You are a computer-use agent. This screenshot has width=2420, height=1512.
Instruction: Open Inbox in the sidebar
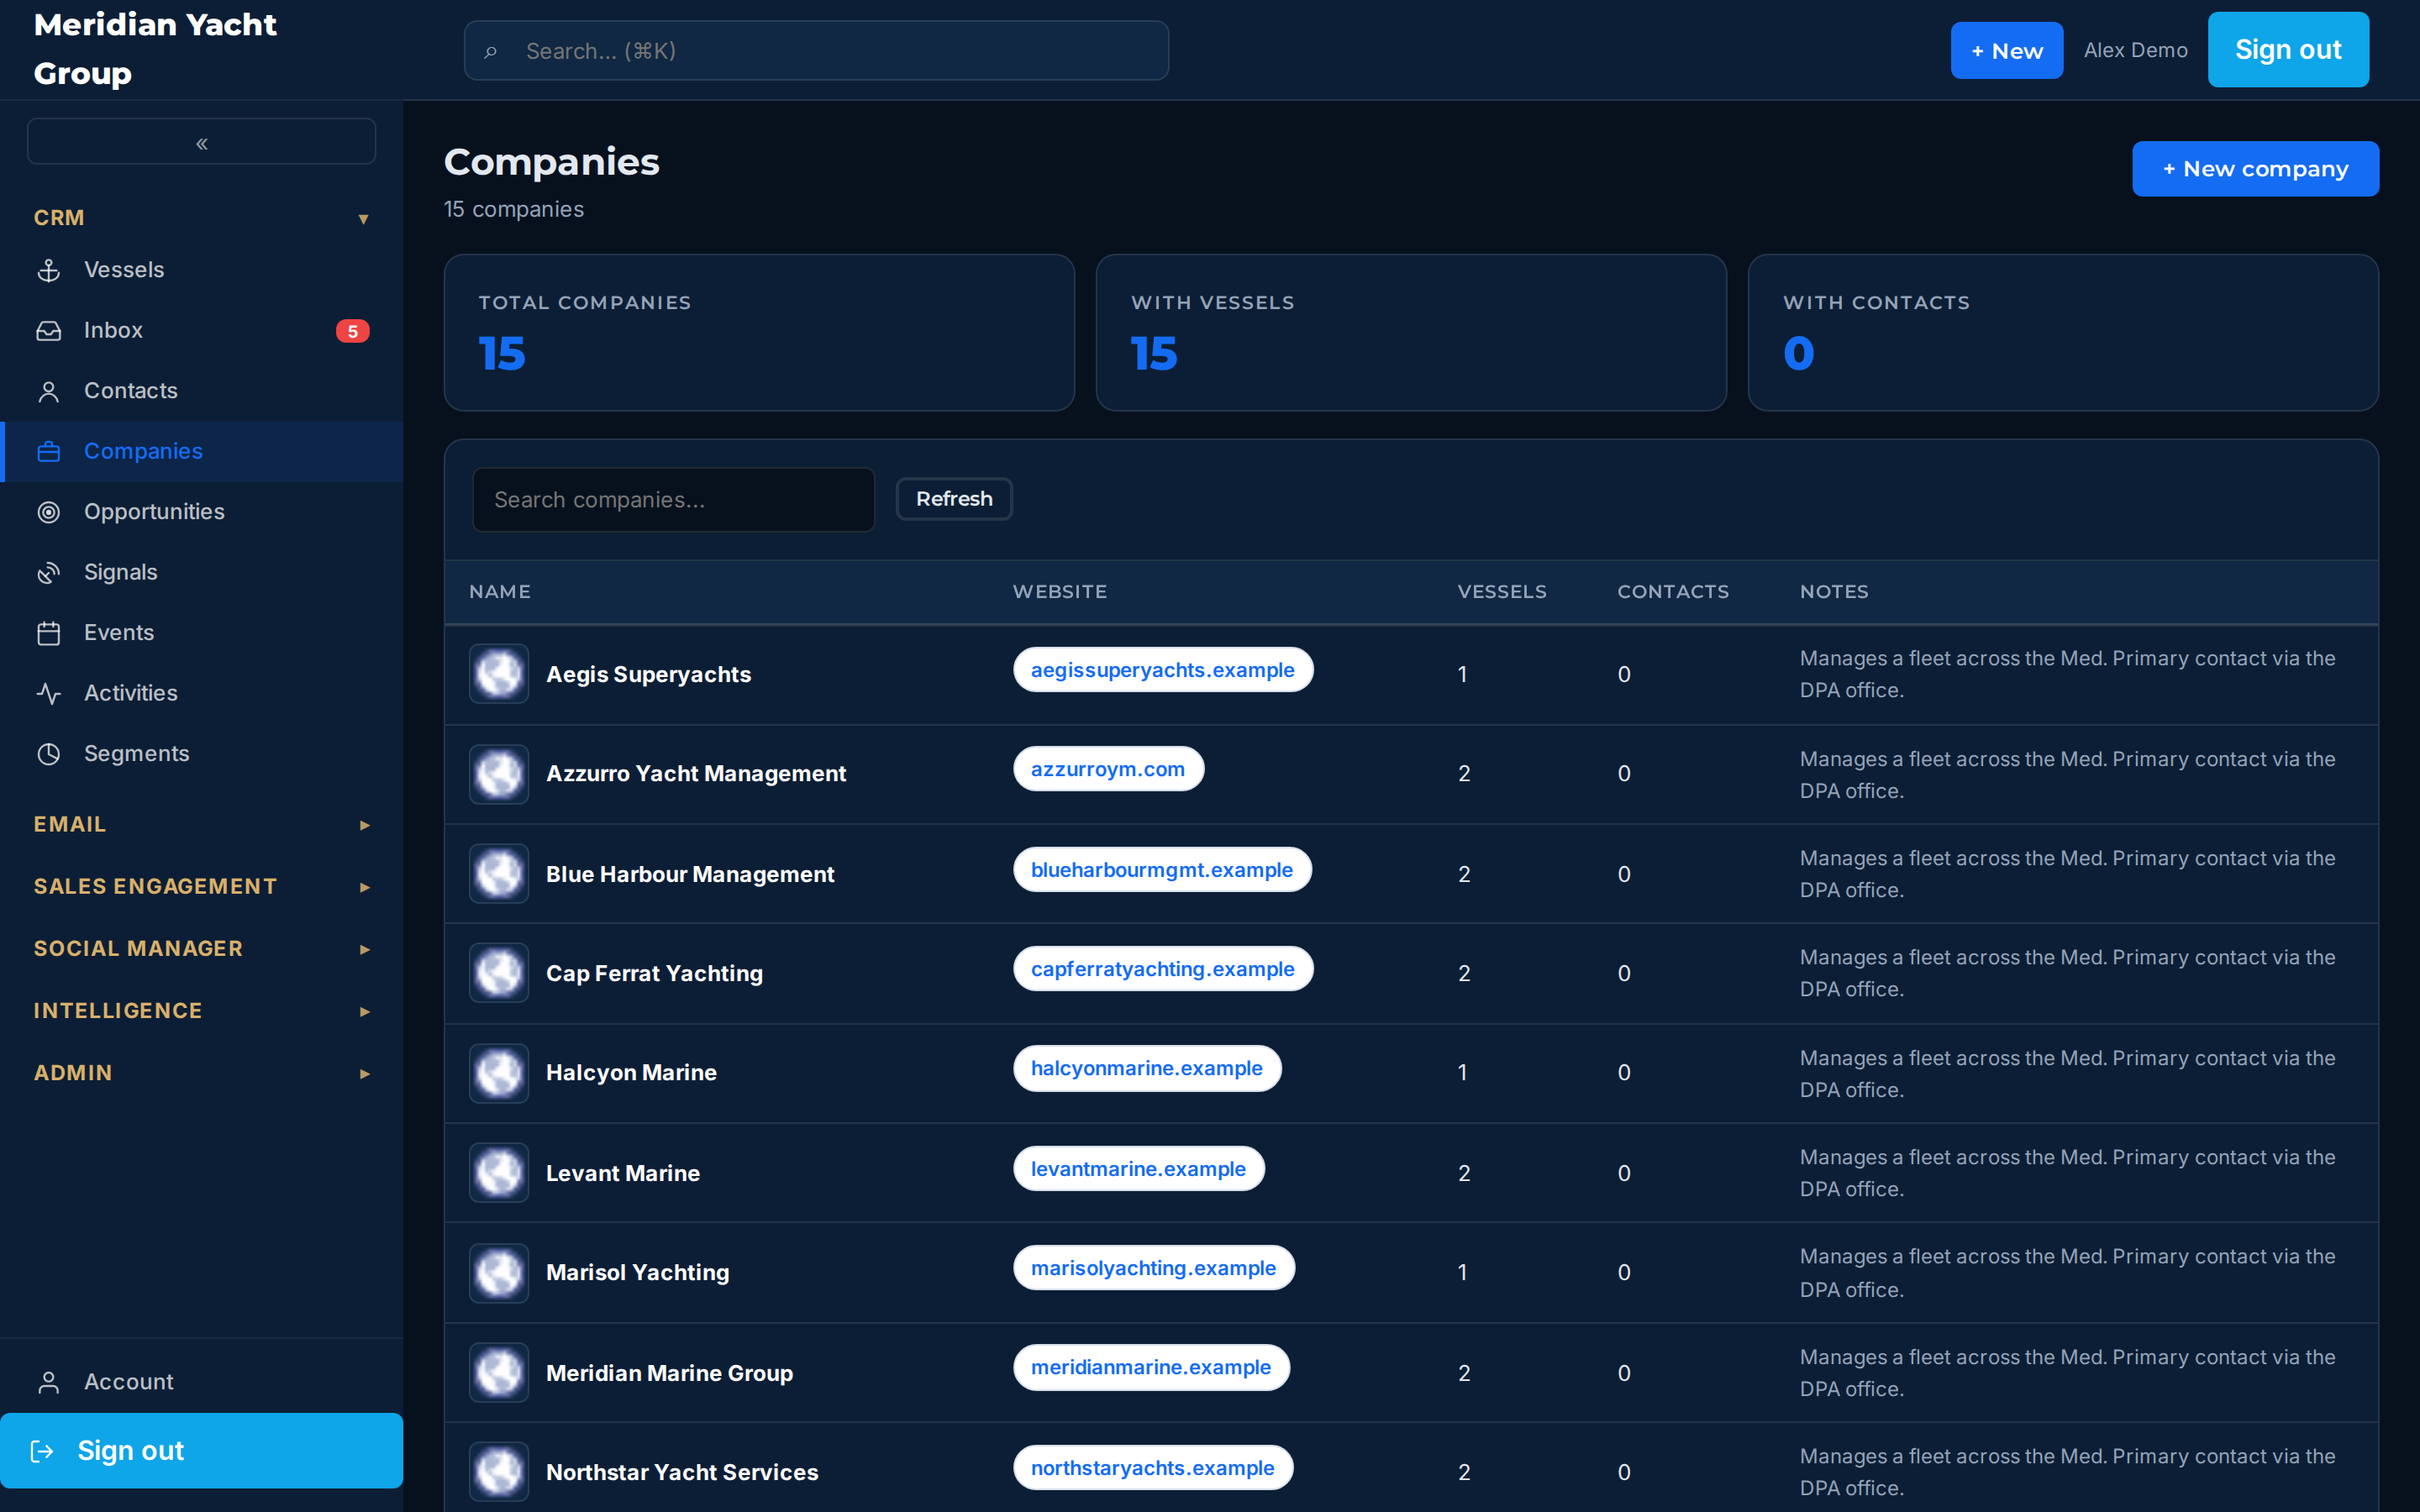202,331
